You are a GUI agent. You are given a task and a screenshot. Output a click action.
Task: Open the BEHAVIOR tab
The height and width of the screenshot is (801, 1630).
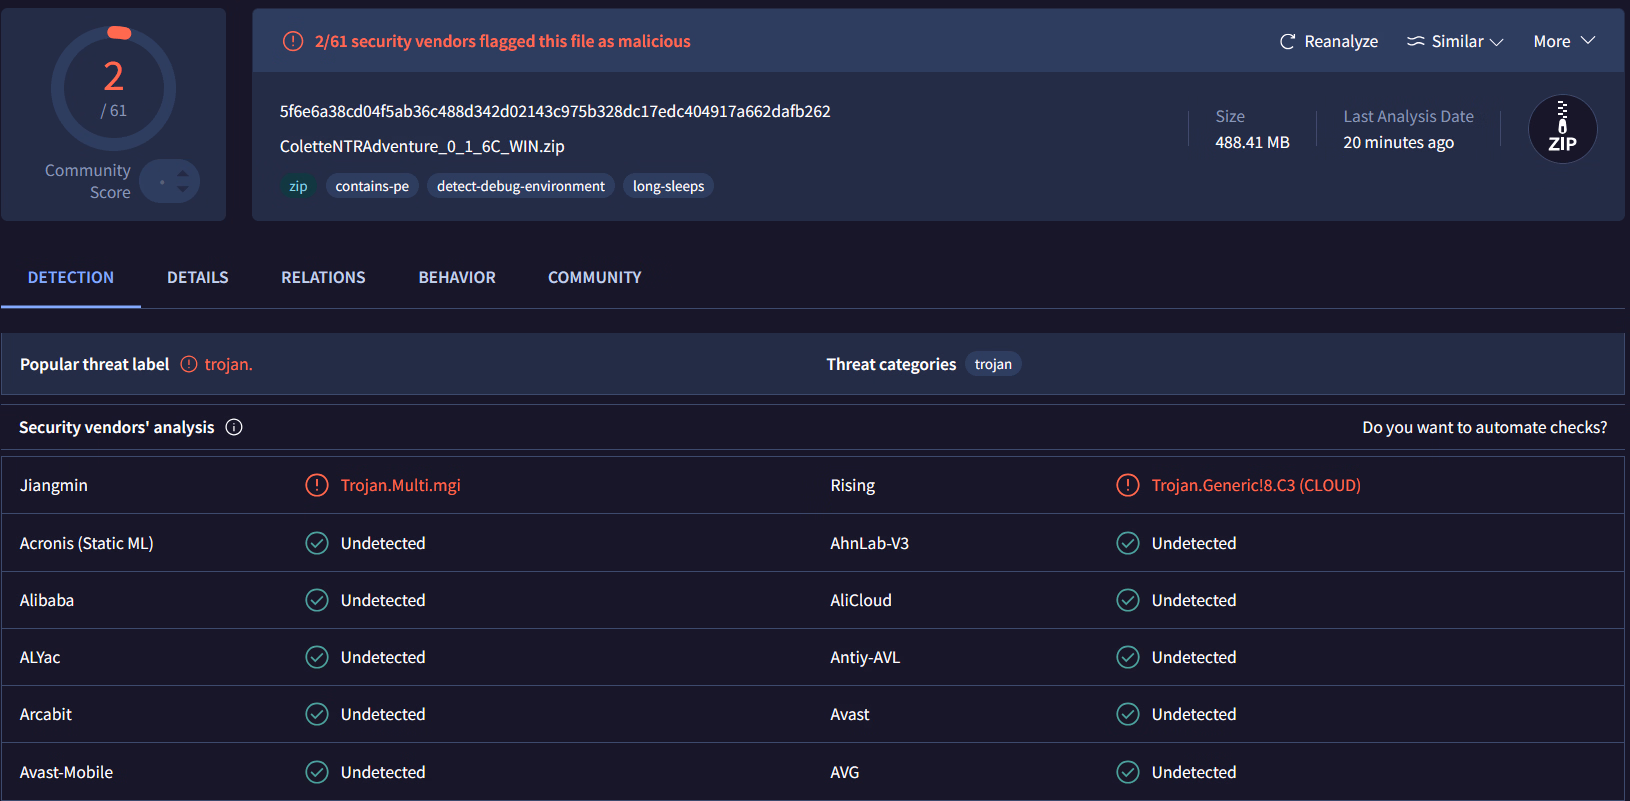tap(456, 277)
